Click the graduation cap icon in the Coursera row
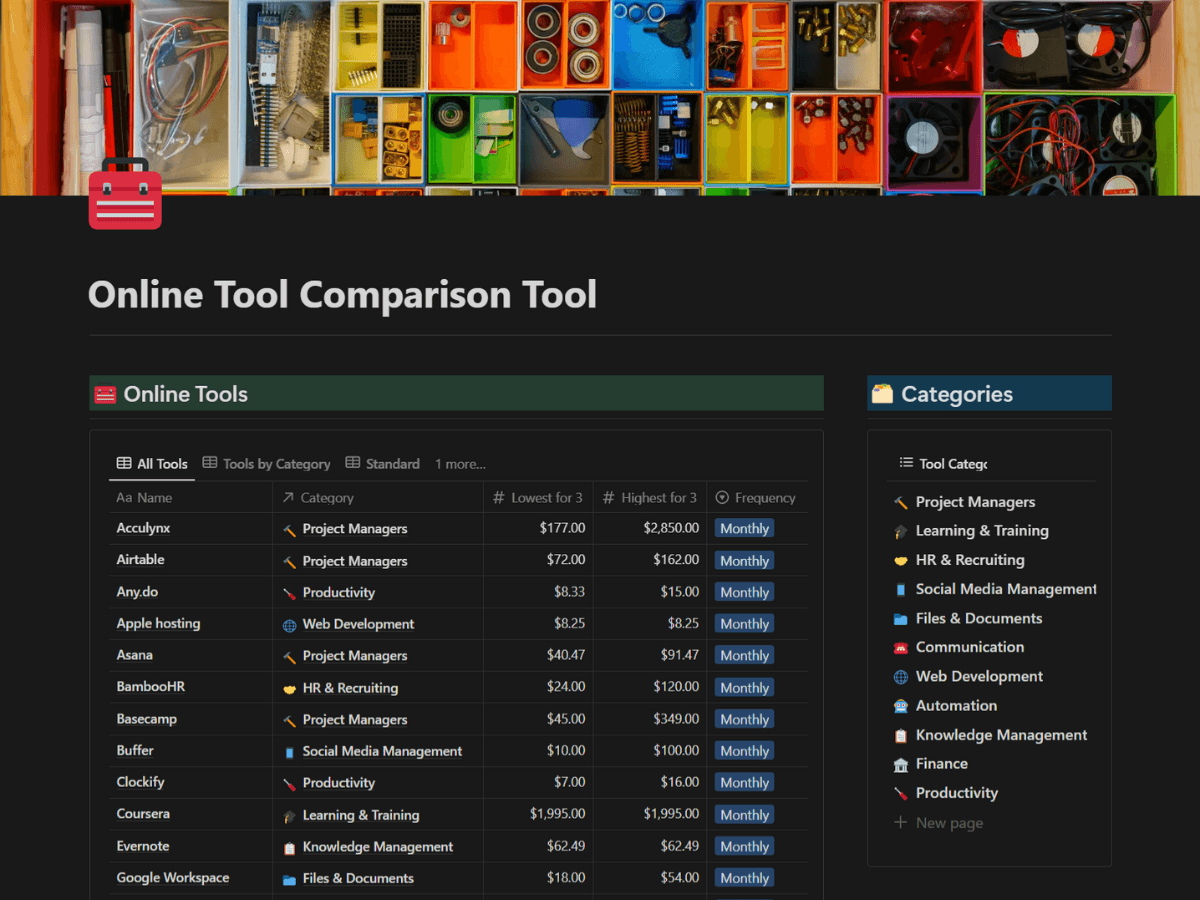 pos(290,816)
